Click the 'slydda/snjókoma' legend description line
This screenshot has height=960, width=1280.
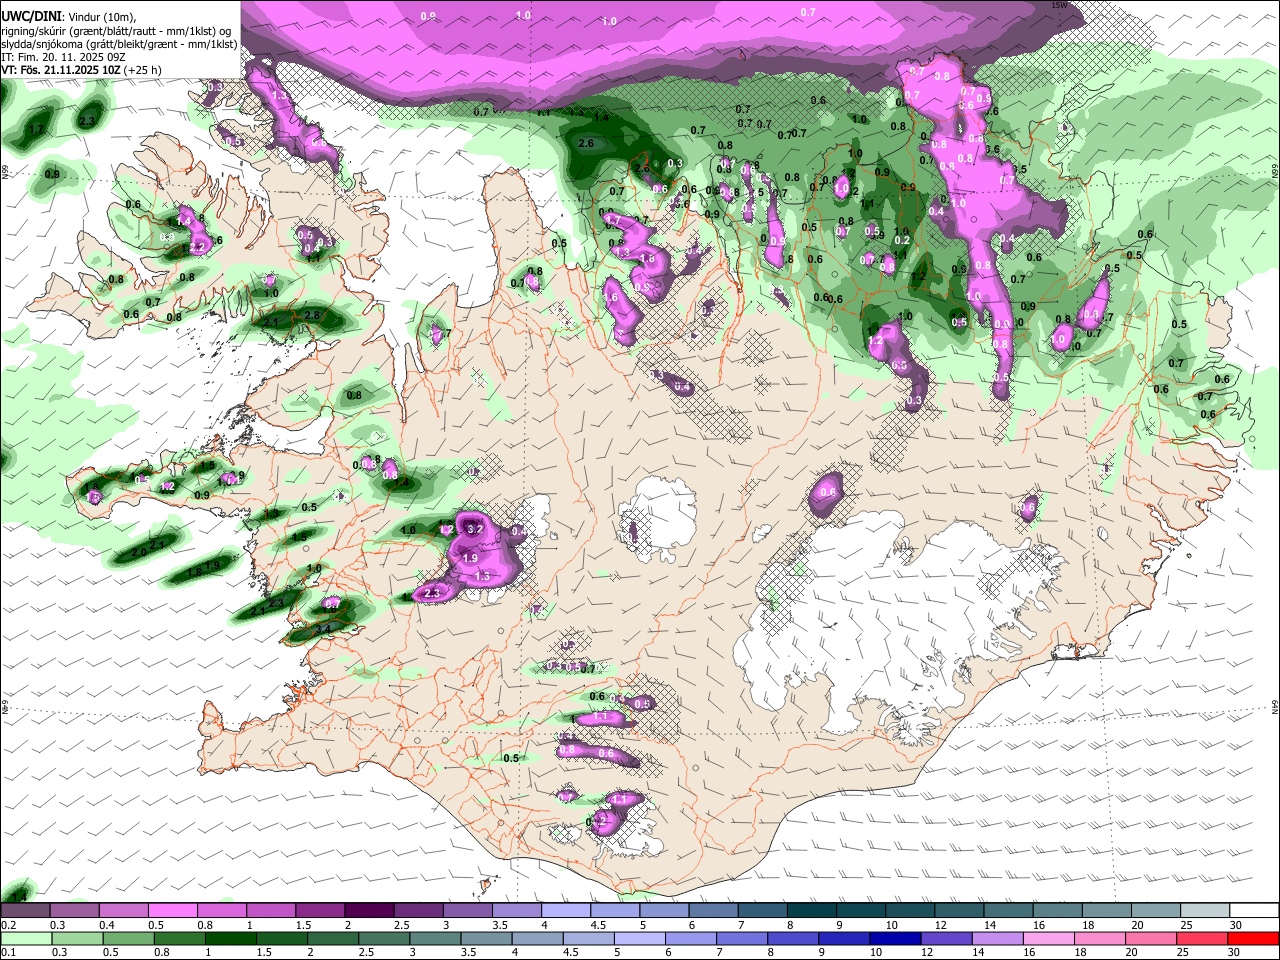120,43
